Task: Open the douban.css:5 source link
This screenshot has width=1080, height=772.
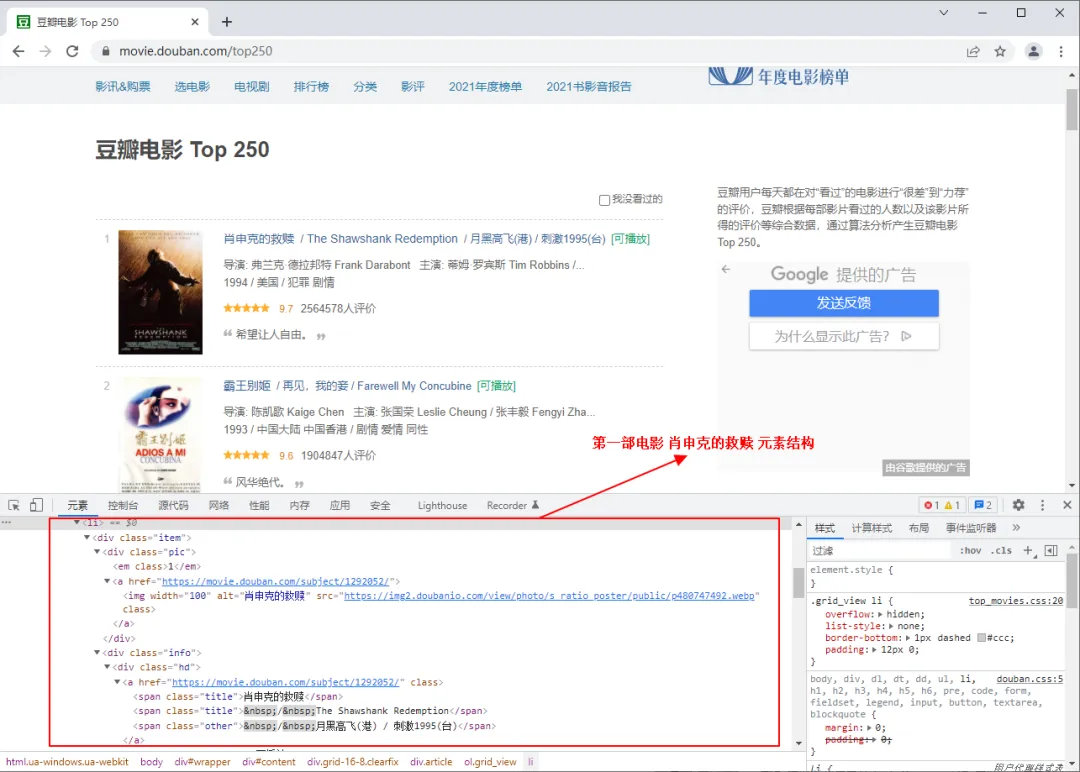Action: coord(1029,679)
